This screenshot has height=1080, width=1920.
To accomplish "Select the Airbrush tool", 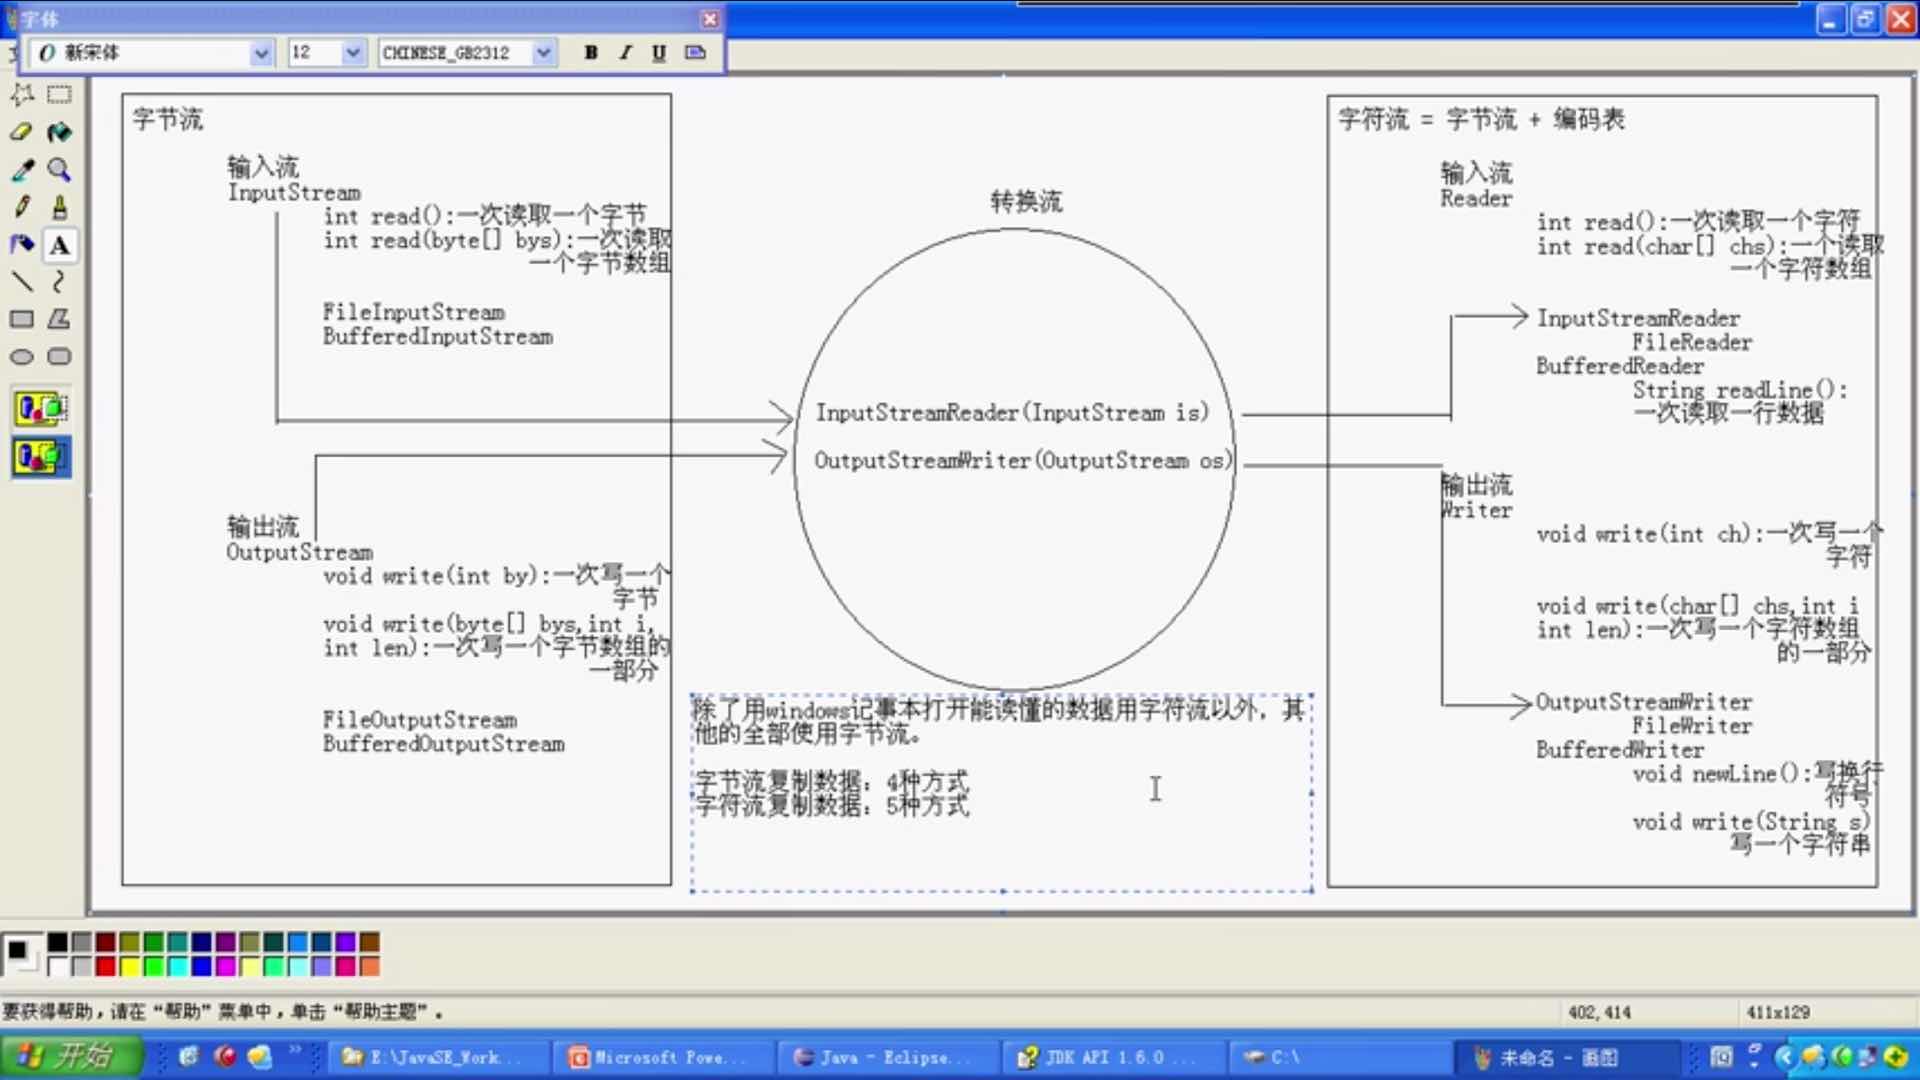I will [x=22, y=245].
